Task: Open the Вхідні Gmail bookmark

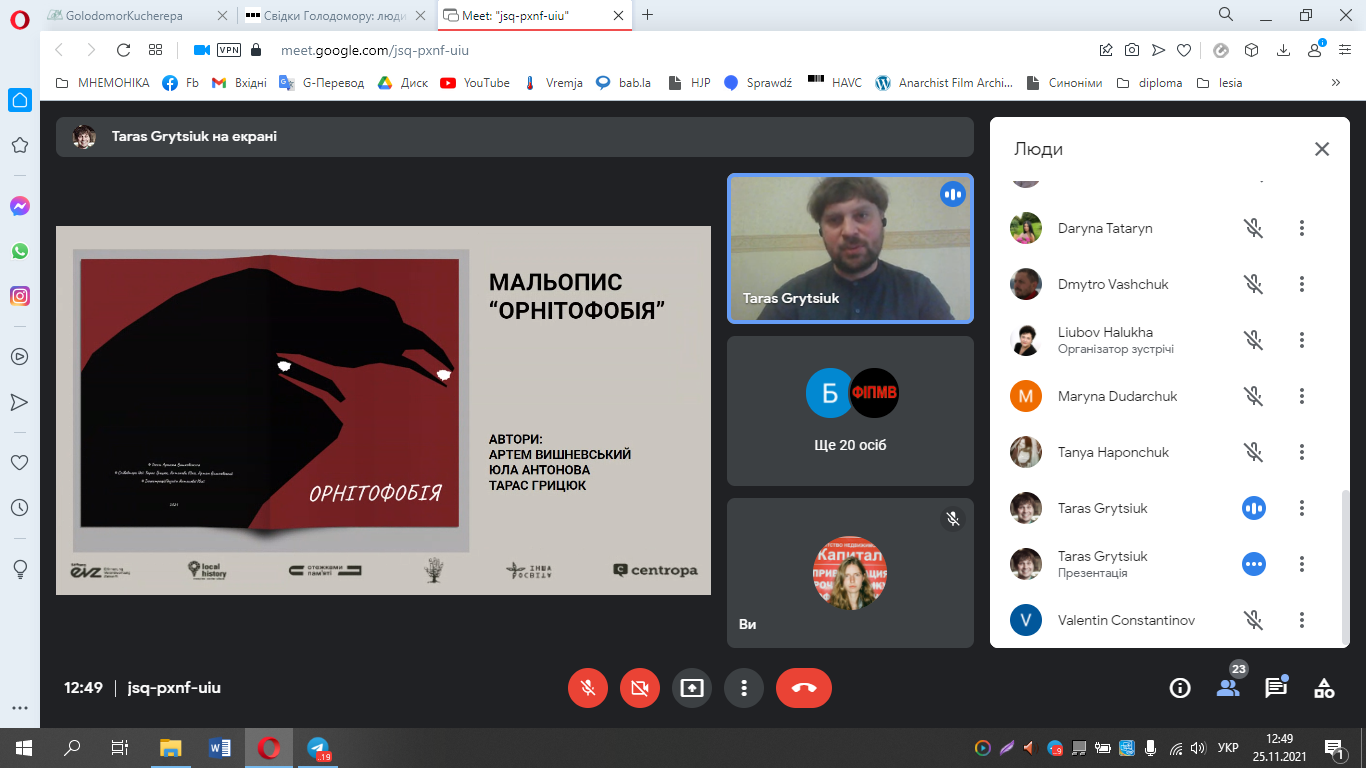Action: [240, 83]
